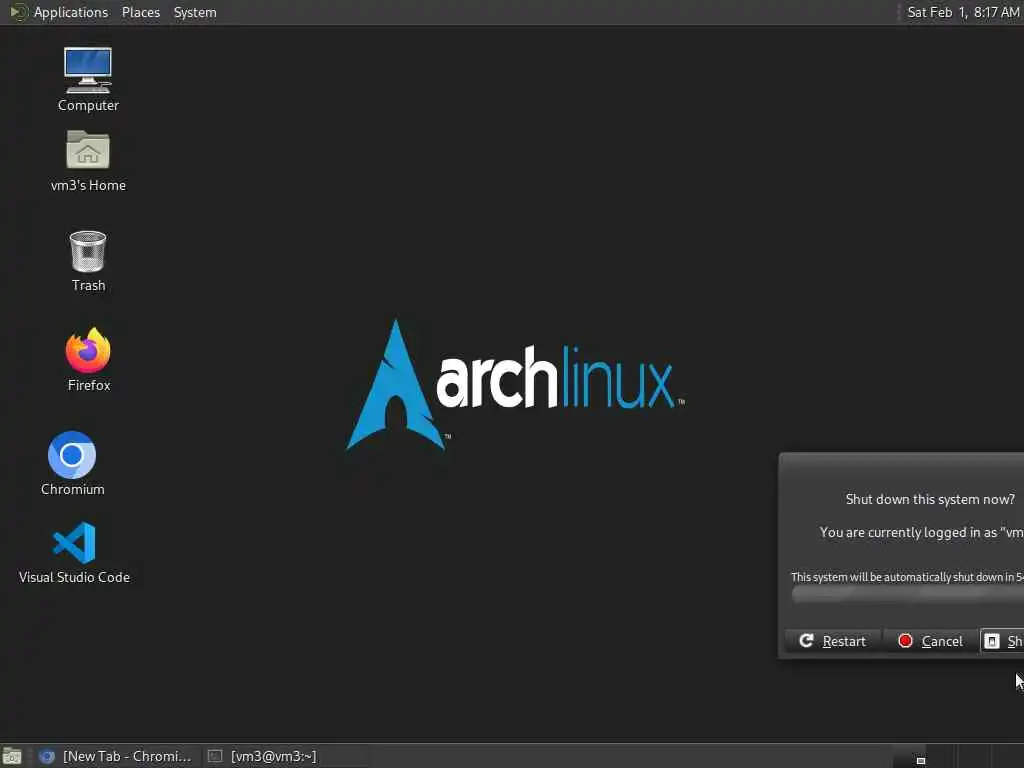Launch Chromium from the desktop

72,463
